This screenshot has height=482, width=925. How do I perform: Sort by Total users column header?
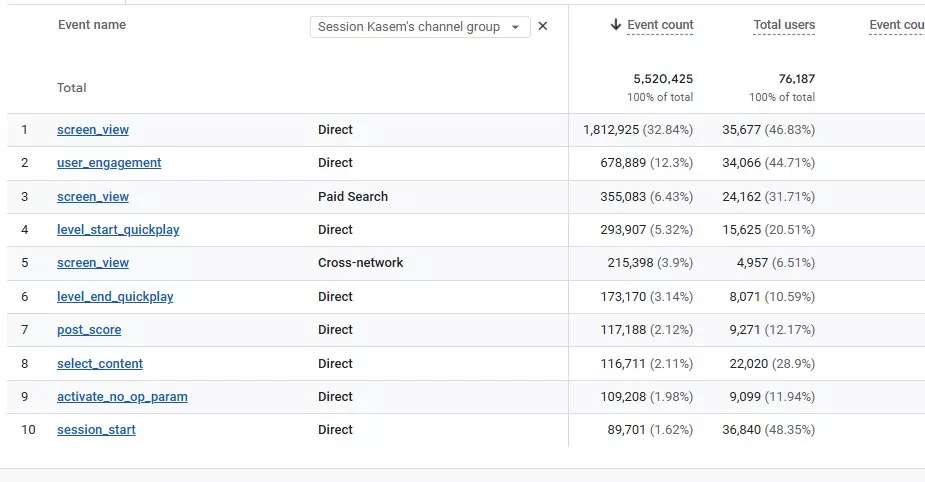click(x=784, y=25)
